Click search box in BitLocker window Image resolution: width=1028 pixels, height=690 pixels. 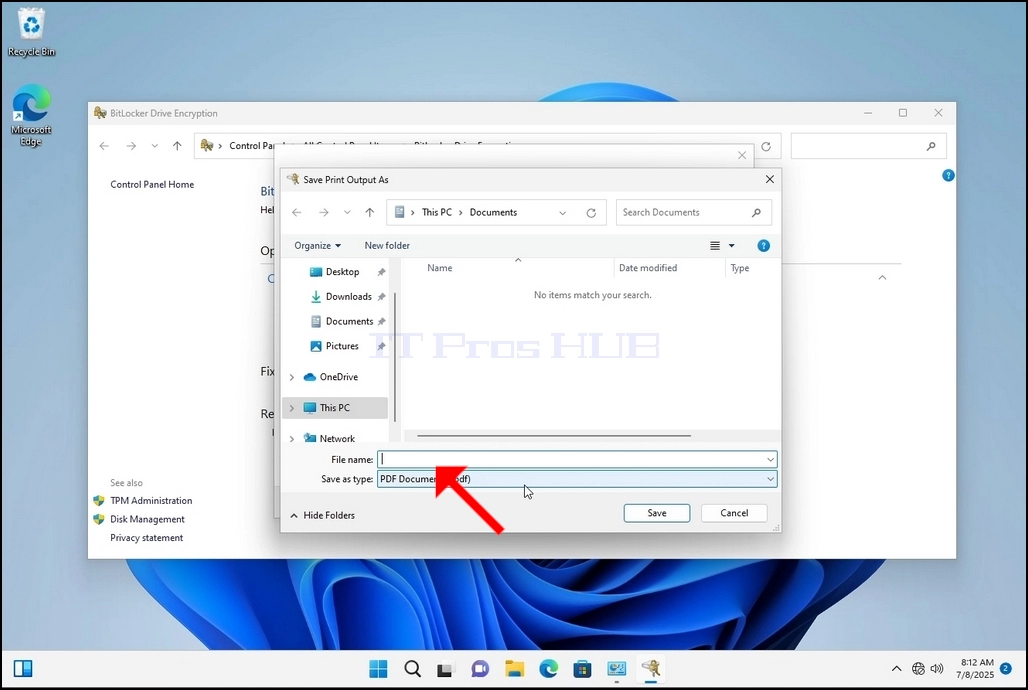tap(868, 146)
